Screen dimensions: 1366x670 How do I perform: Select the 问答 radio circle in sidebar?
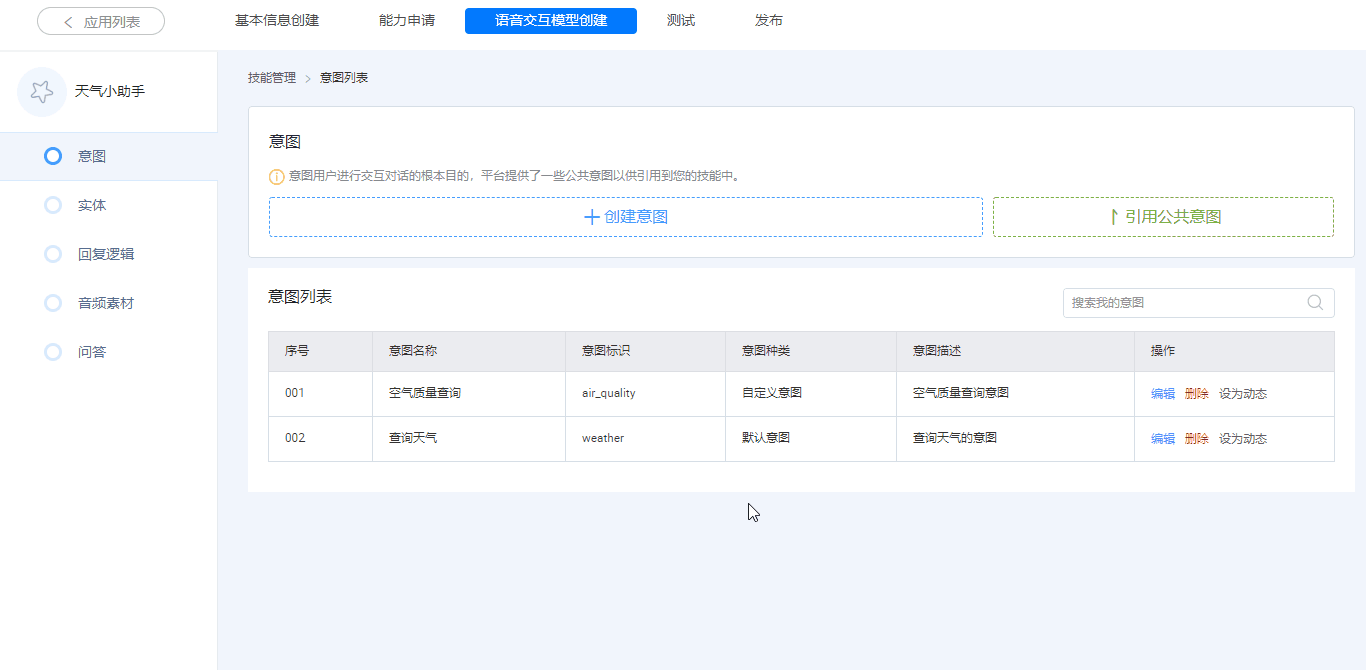click(53, 352)
